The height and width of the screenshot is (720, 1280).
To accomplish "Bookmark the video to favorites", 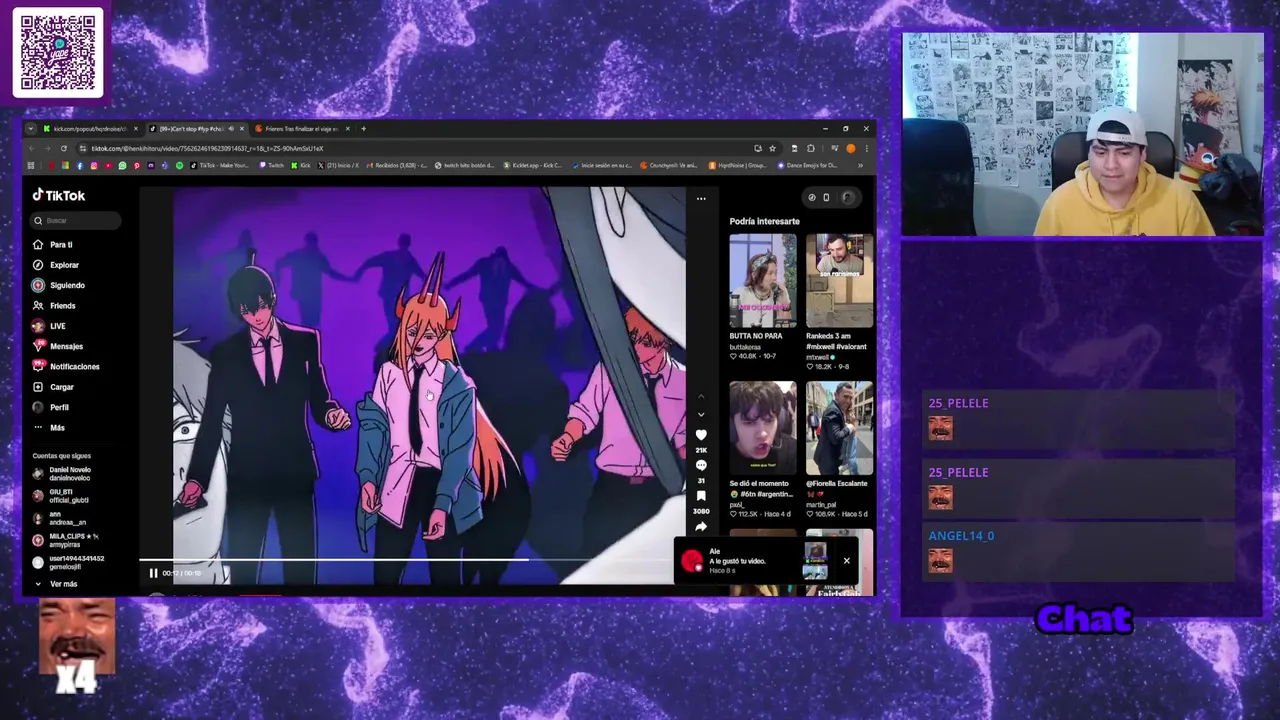I will coord(701,496).
